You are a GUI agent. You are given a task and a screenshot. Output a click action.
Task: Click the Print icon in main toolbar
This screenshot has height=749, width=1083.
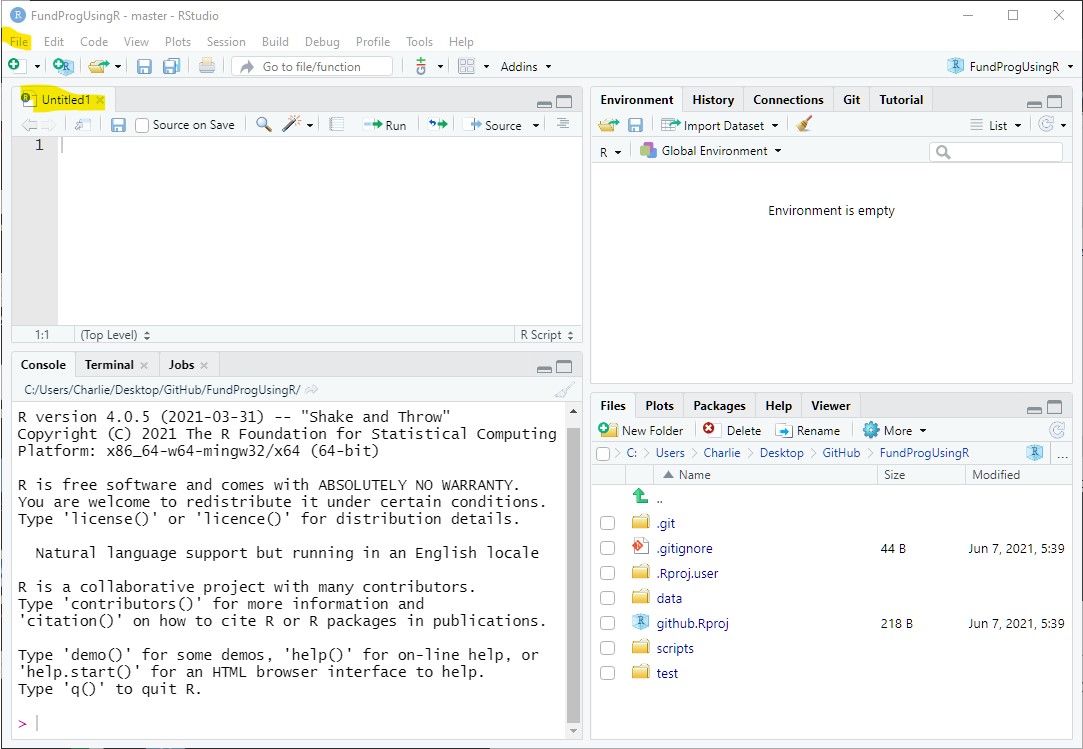(207, 66)
